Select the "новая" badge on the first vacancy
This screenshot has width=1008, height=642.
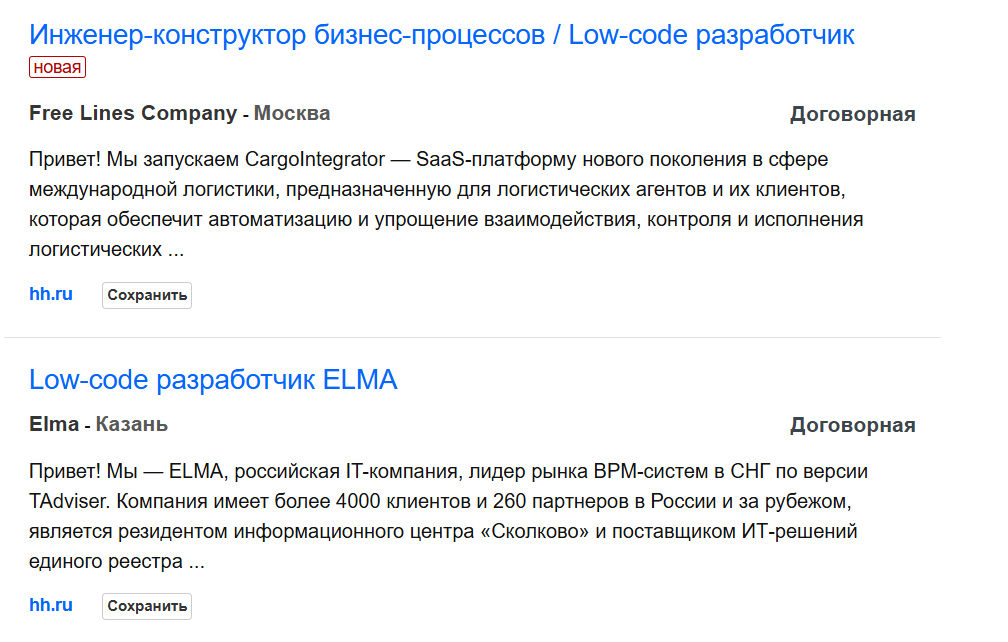pyautogui.click(x=57, y=66)
